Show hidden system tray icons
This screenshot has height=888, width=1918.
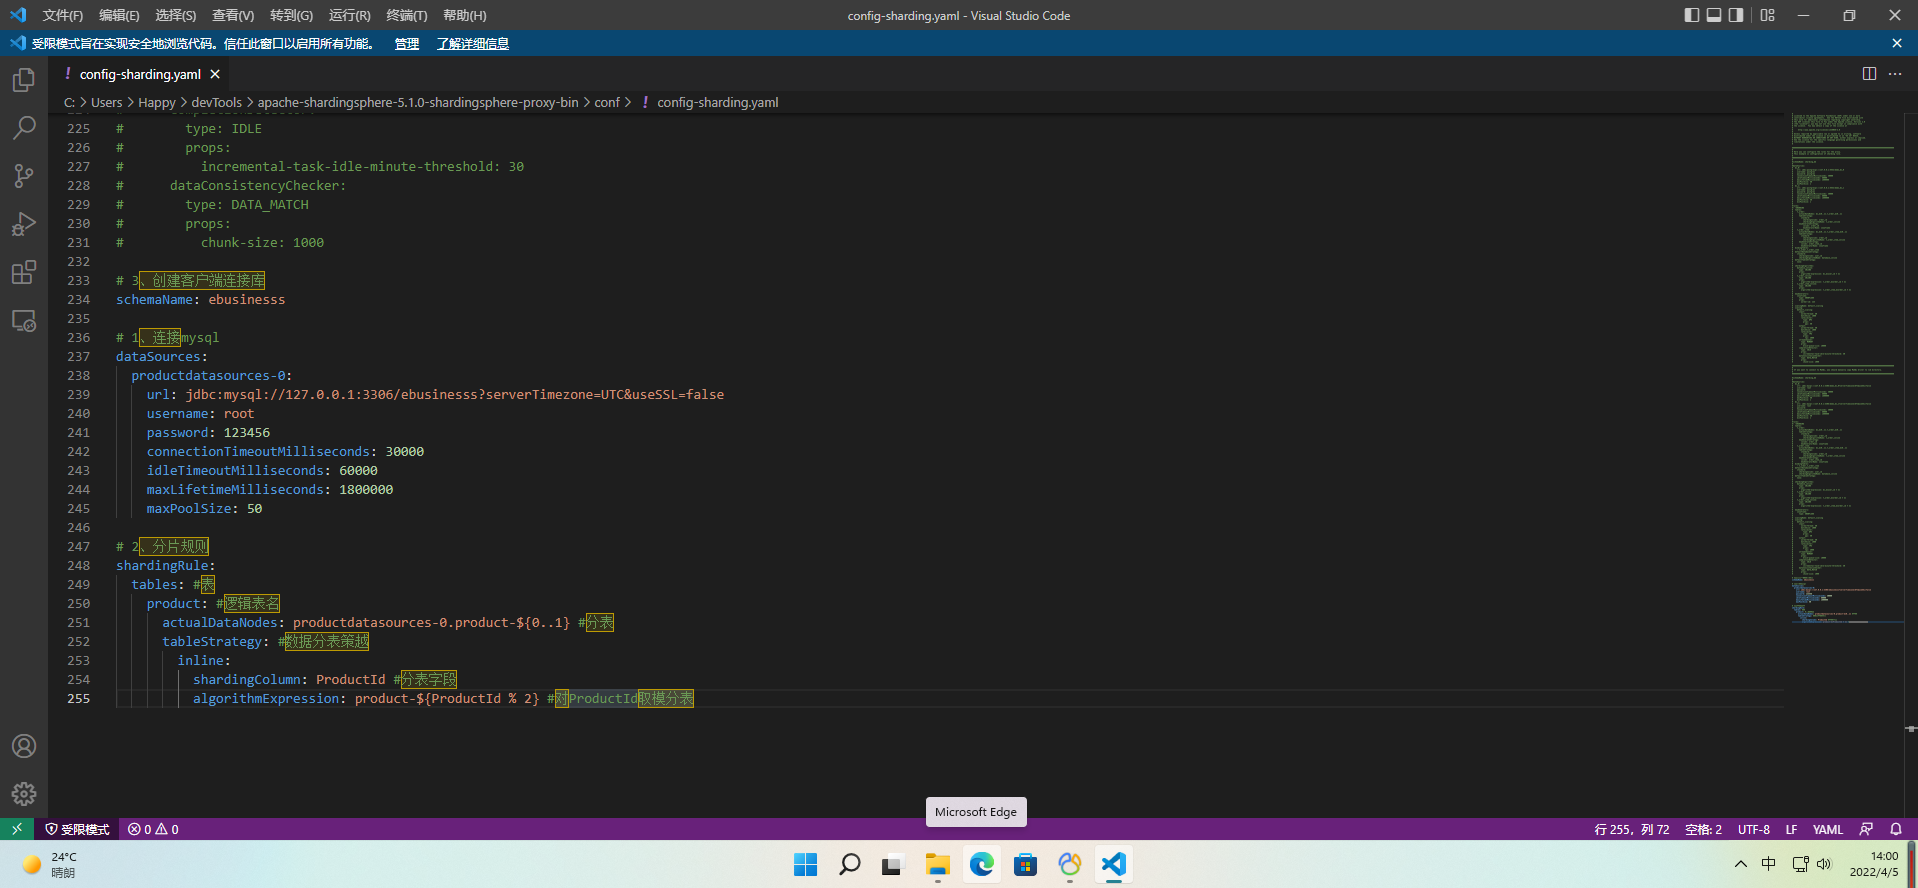tap(1741, 864)
